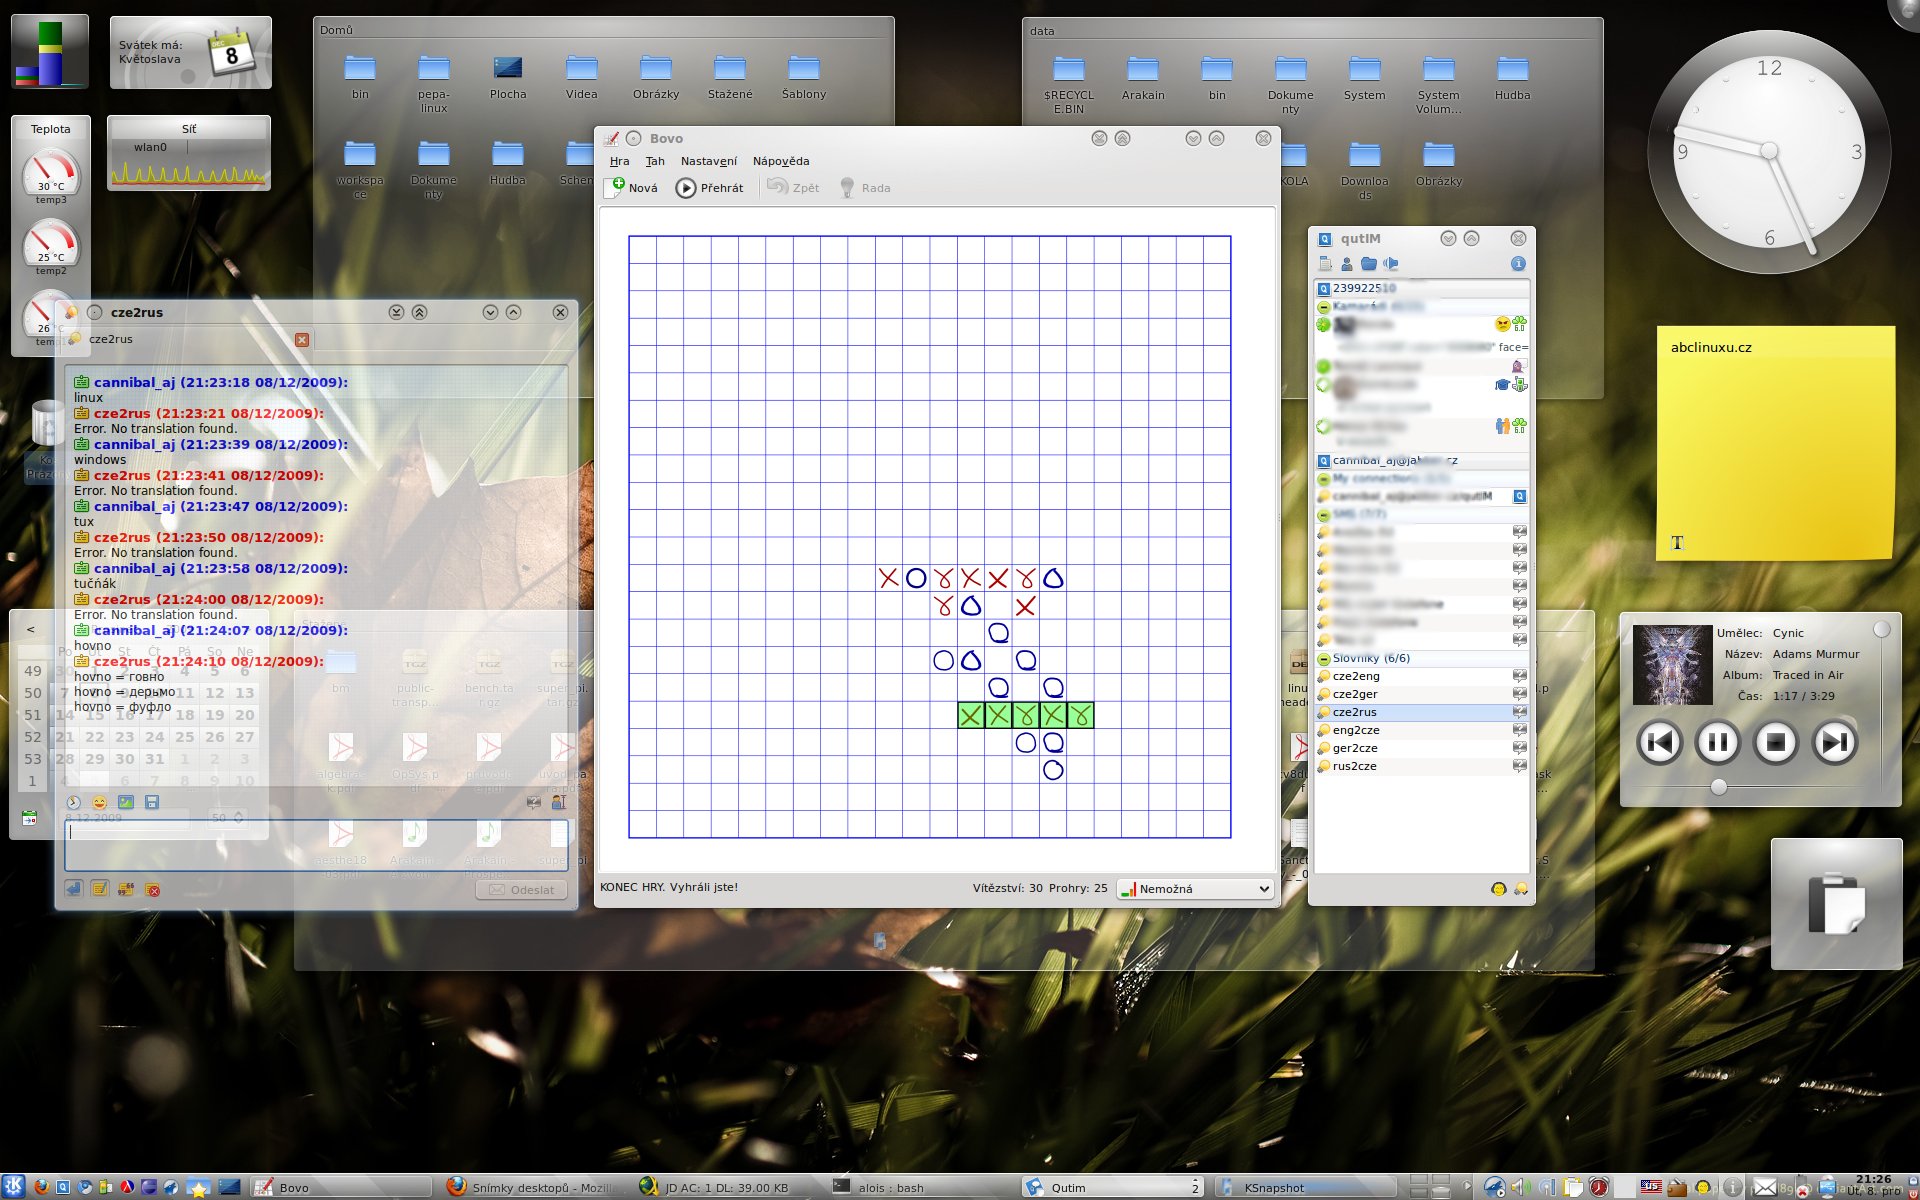Open the Qutim grouped taskbar entry

[x=1113, y=1187]
